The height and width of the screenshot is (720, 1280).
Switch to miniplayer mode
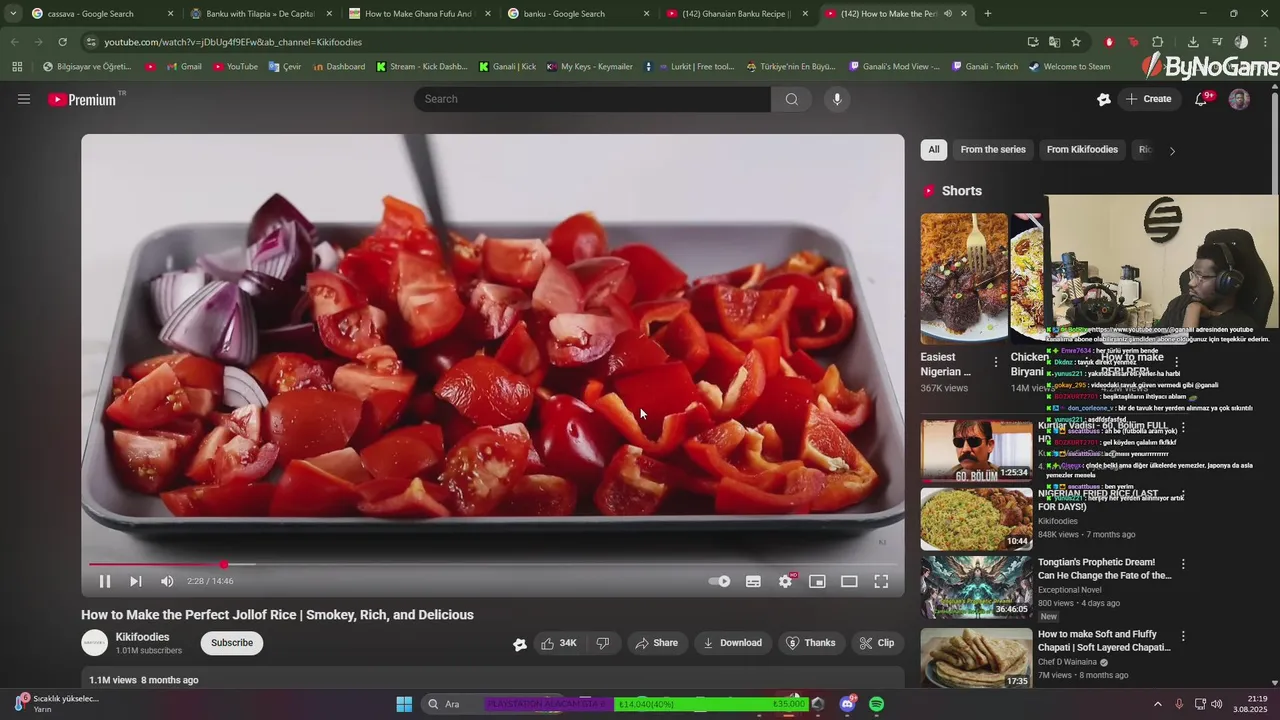coord(817,581)
